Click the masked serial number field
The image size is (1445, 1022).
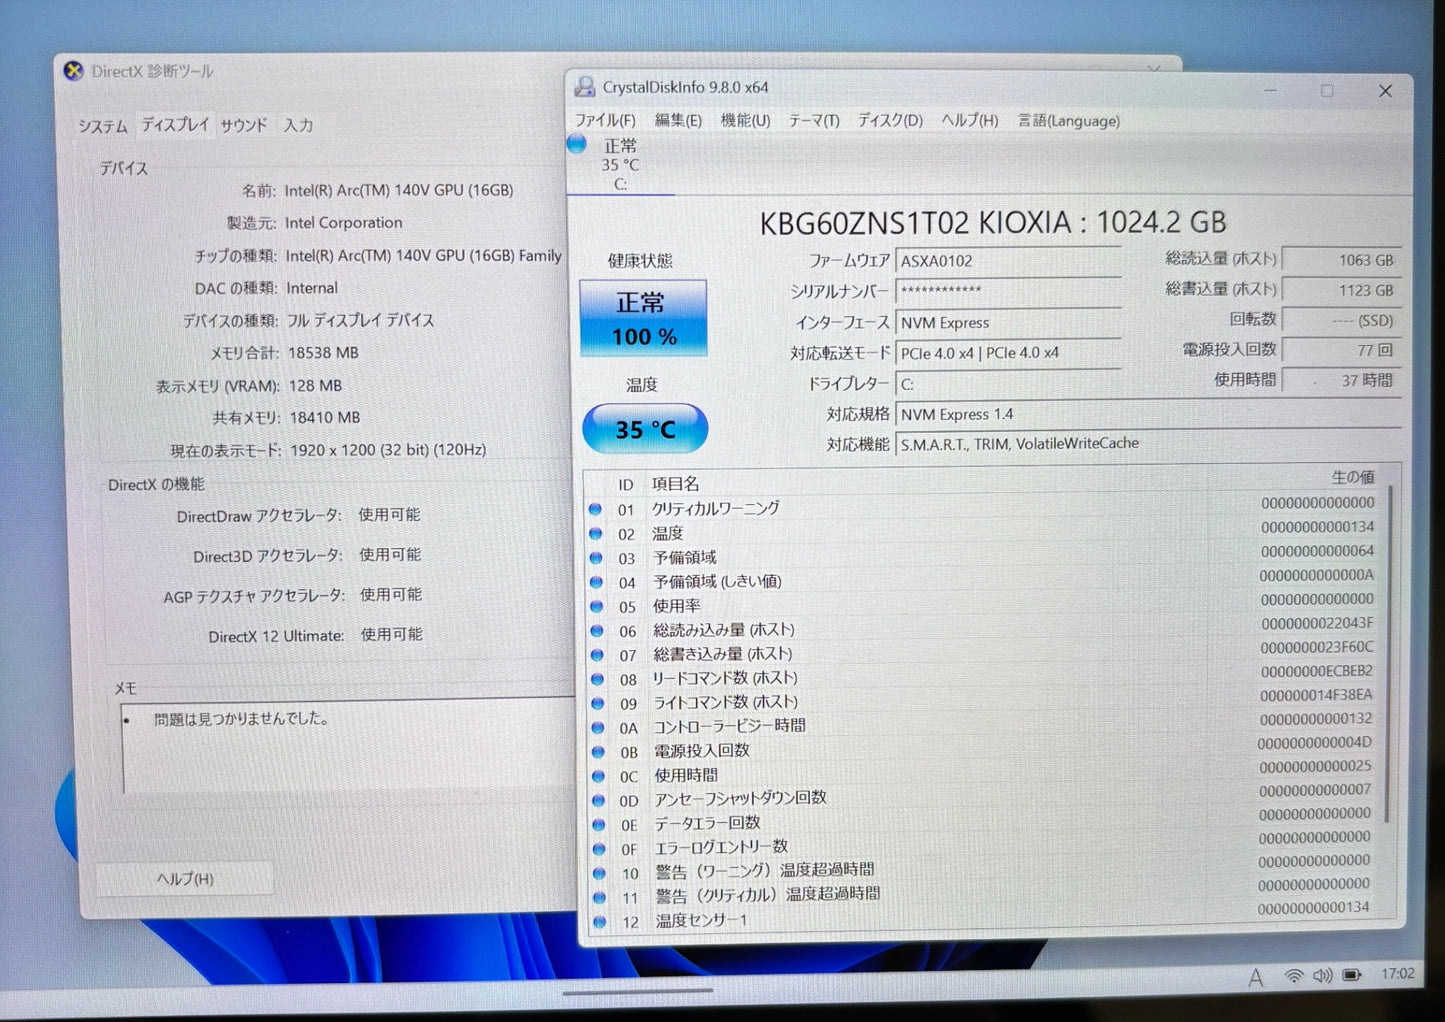[x=1008, y=291]
